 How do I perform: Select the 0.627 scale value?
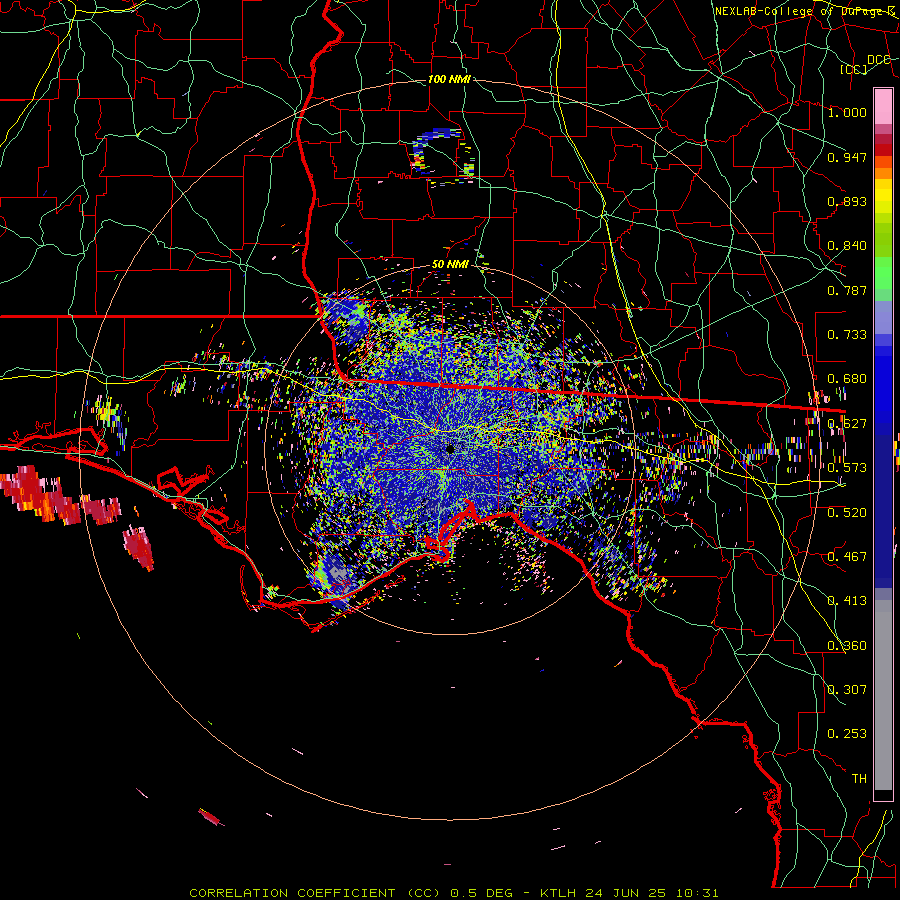[x=847, y=424]
